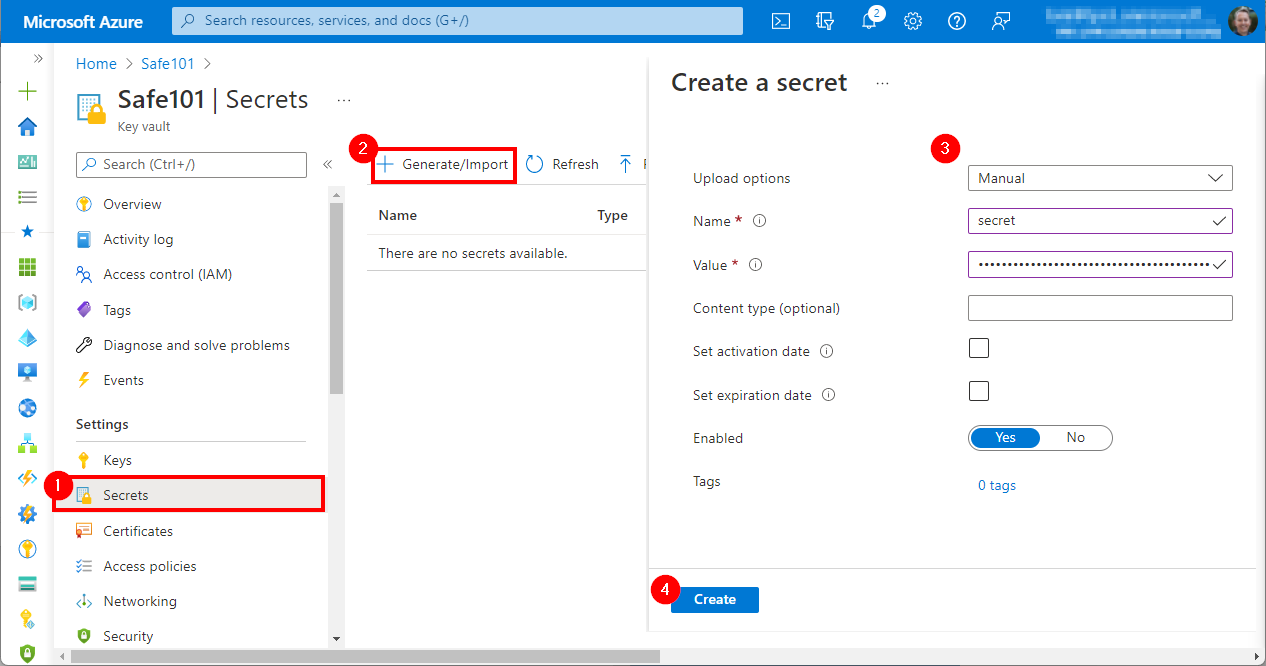
Task: Open the green shield Security icon in sidebar
Action: click(27, 653)
